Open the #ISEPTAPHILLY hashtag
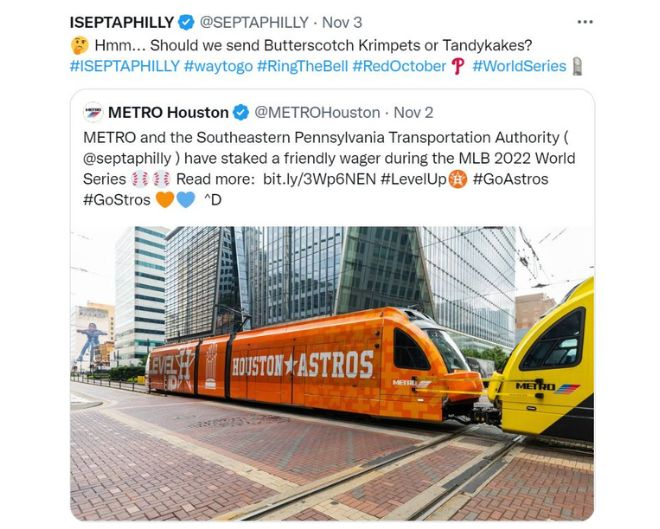Image resolution: width=660 pixels, height=529 pixels. click(x=125, y=66)
